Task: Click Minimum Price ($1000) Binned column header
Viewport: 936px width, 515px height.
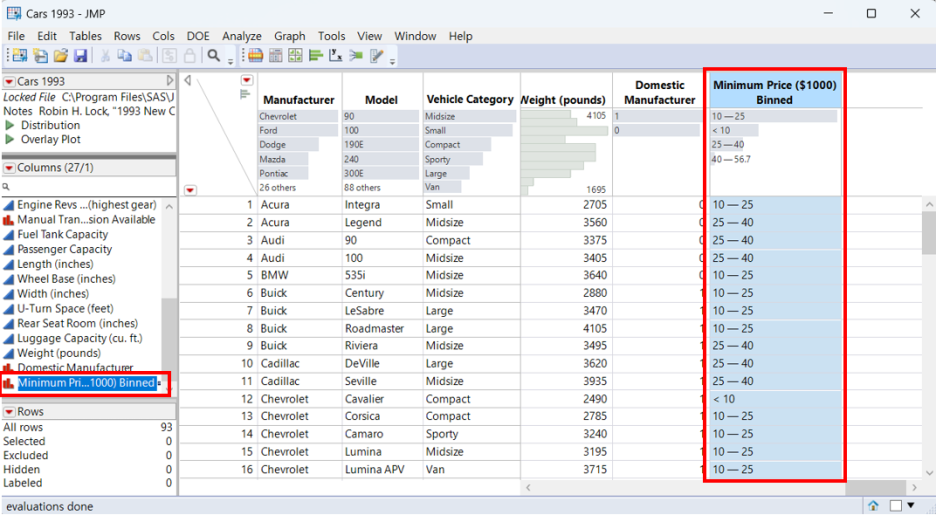Action: (x=775, y=92)
